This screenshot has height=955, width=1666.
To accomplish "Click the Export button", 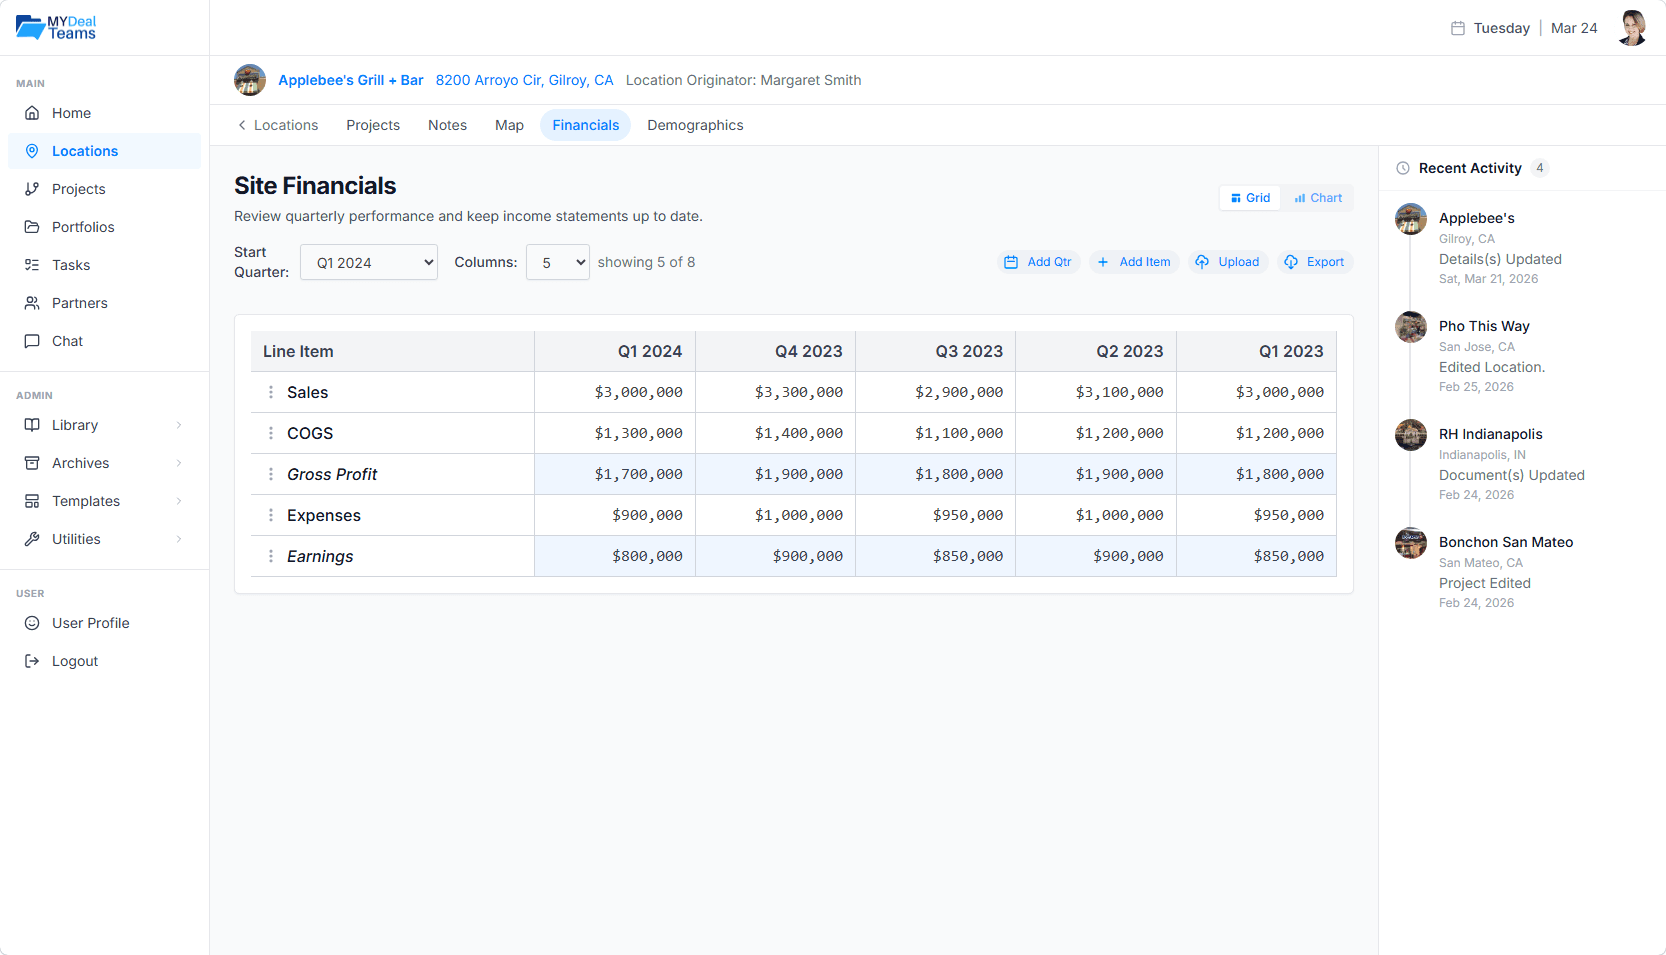I will coord(1315,262).
